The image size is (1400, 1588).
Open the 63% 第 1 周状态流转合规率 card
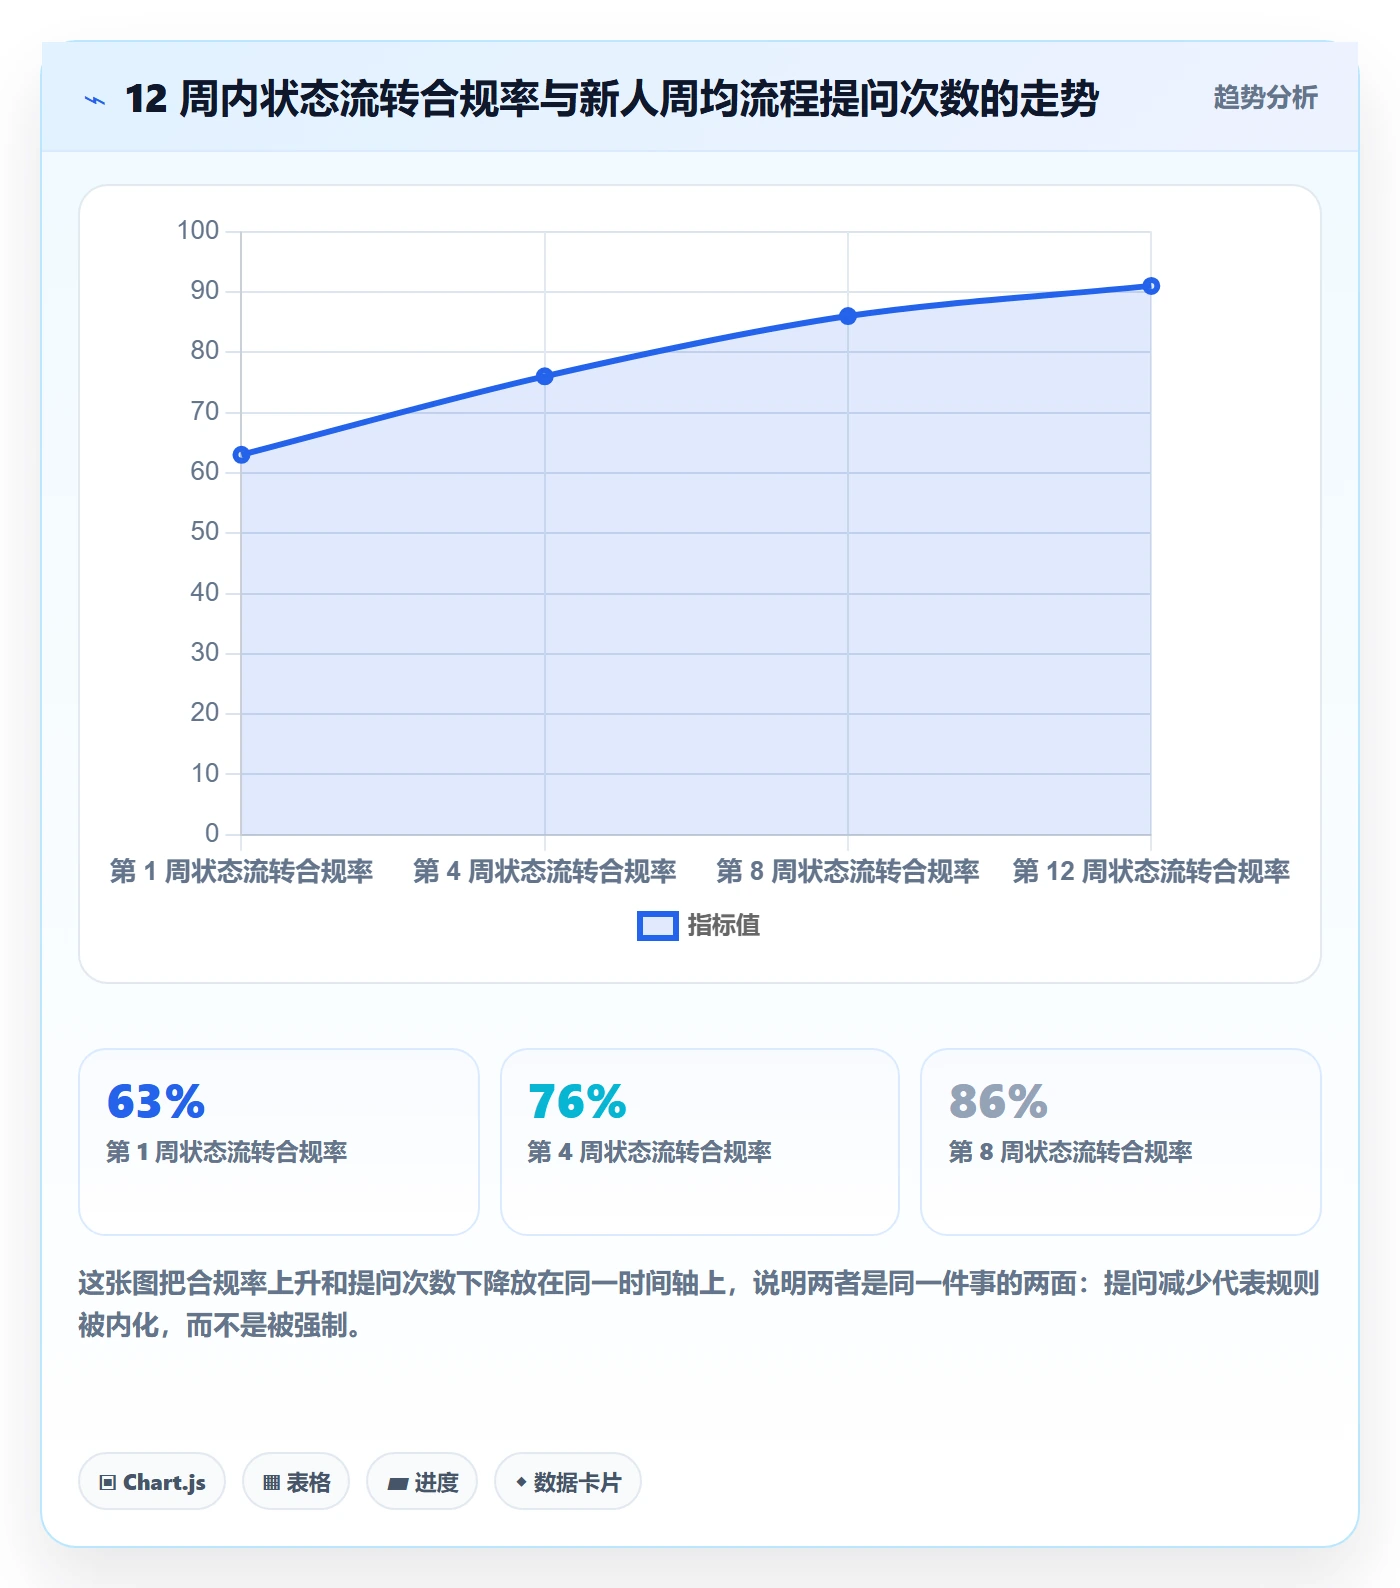pos(279,1142)
